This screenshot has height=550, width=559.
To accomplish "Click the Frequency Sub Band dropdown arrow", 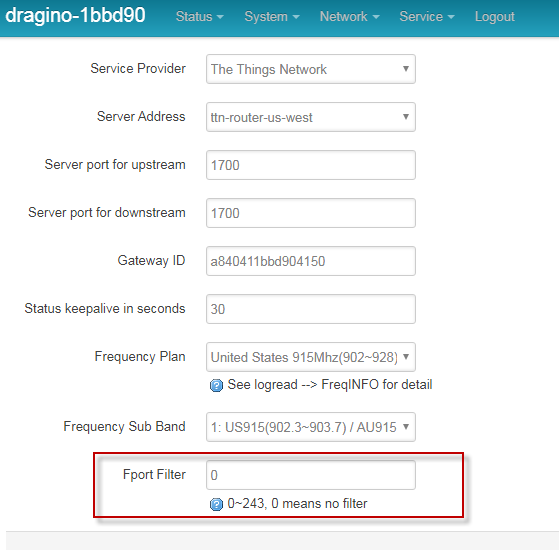I will point(405,426).
